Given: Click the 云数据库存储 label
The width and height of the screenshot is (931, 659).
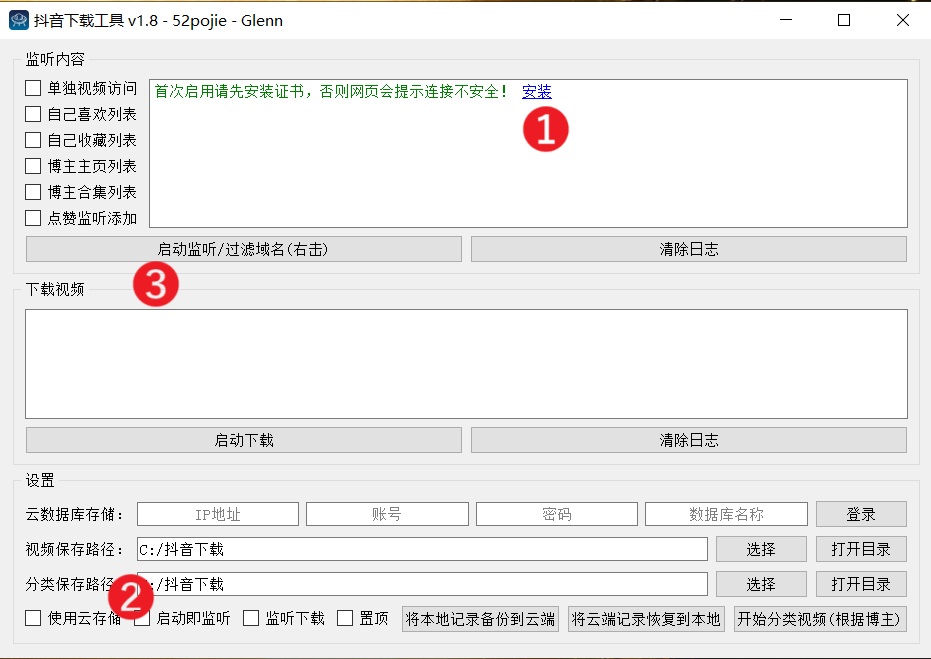Looking at the screenshot, I should point(74,515).
